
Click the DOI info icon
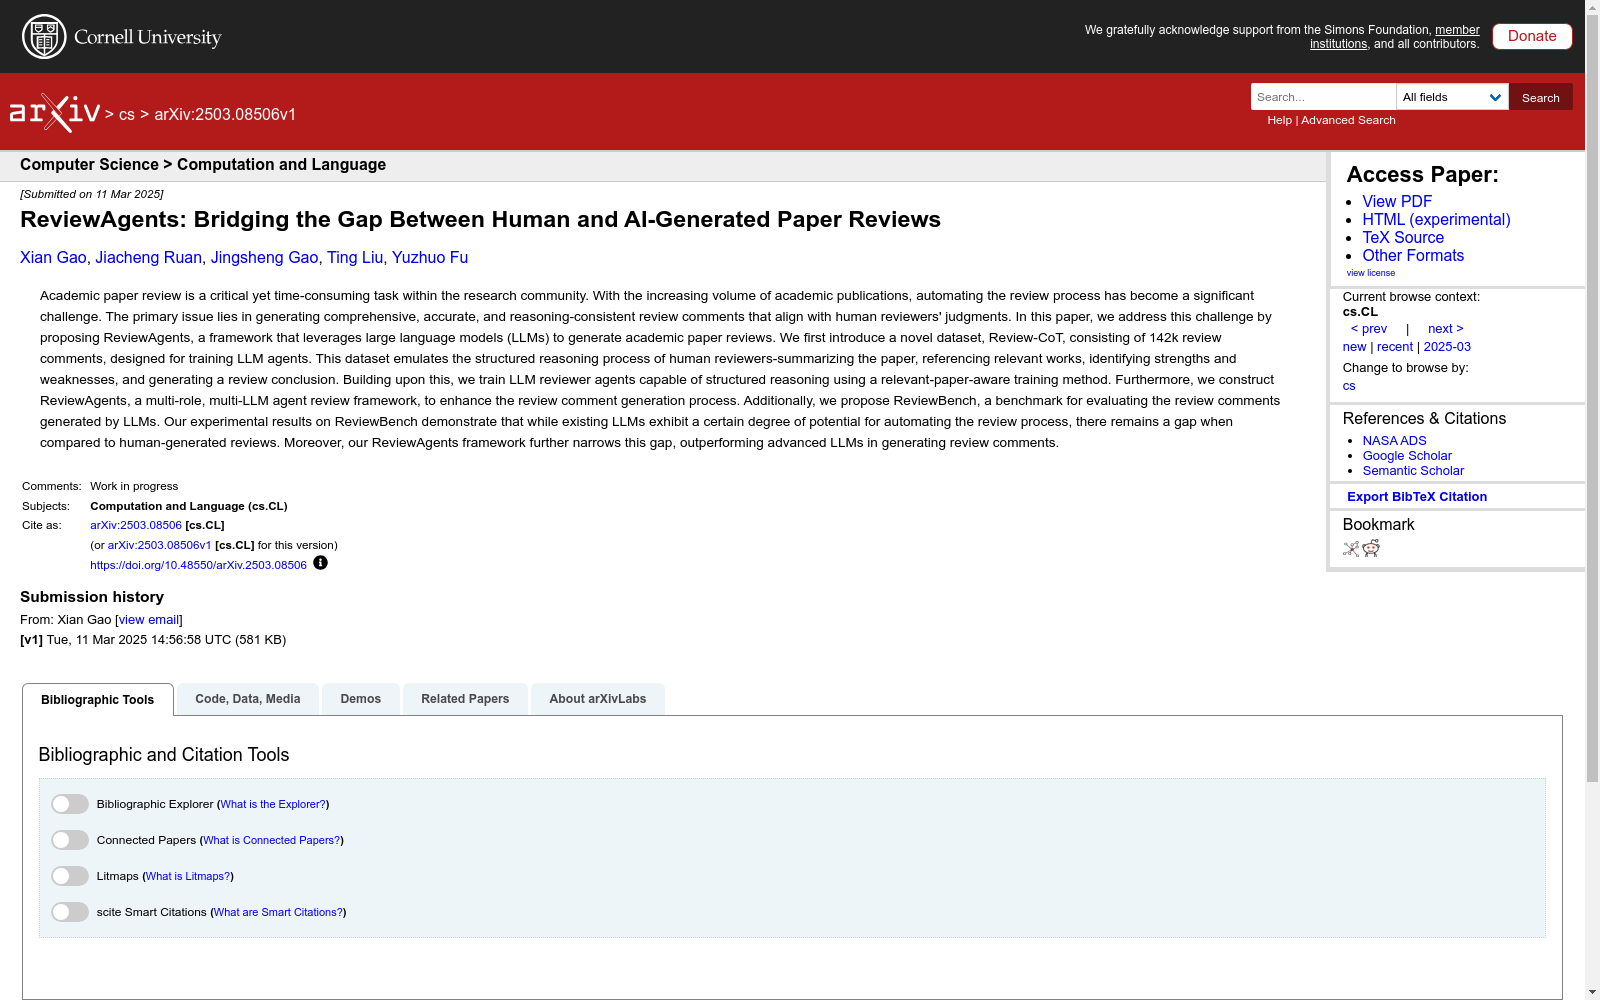pos(320,563)
